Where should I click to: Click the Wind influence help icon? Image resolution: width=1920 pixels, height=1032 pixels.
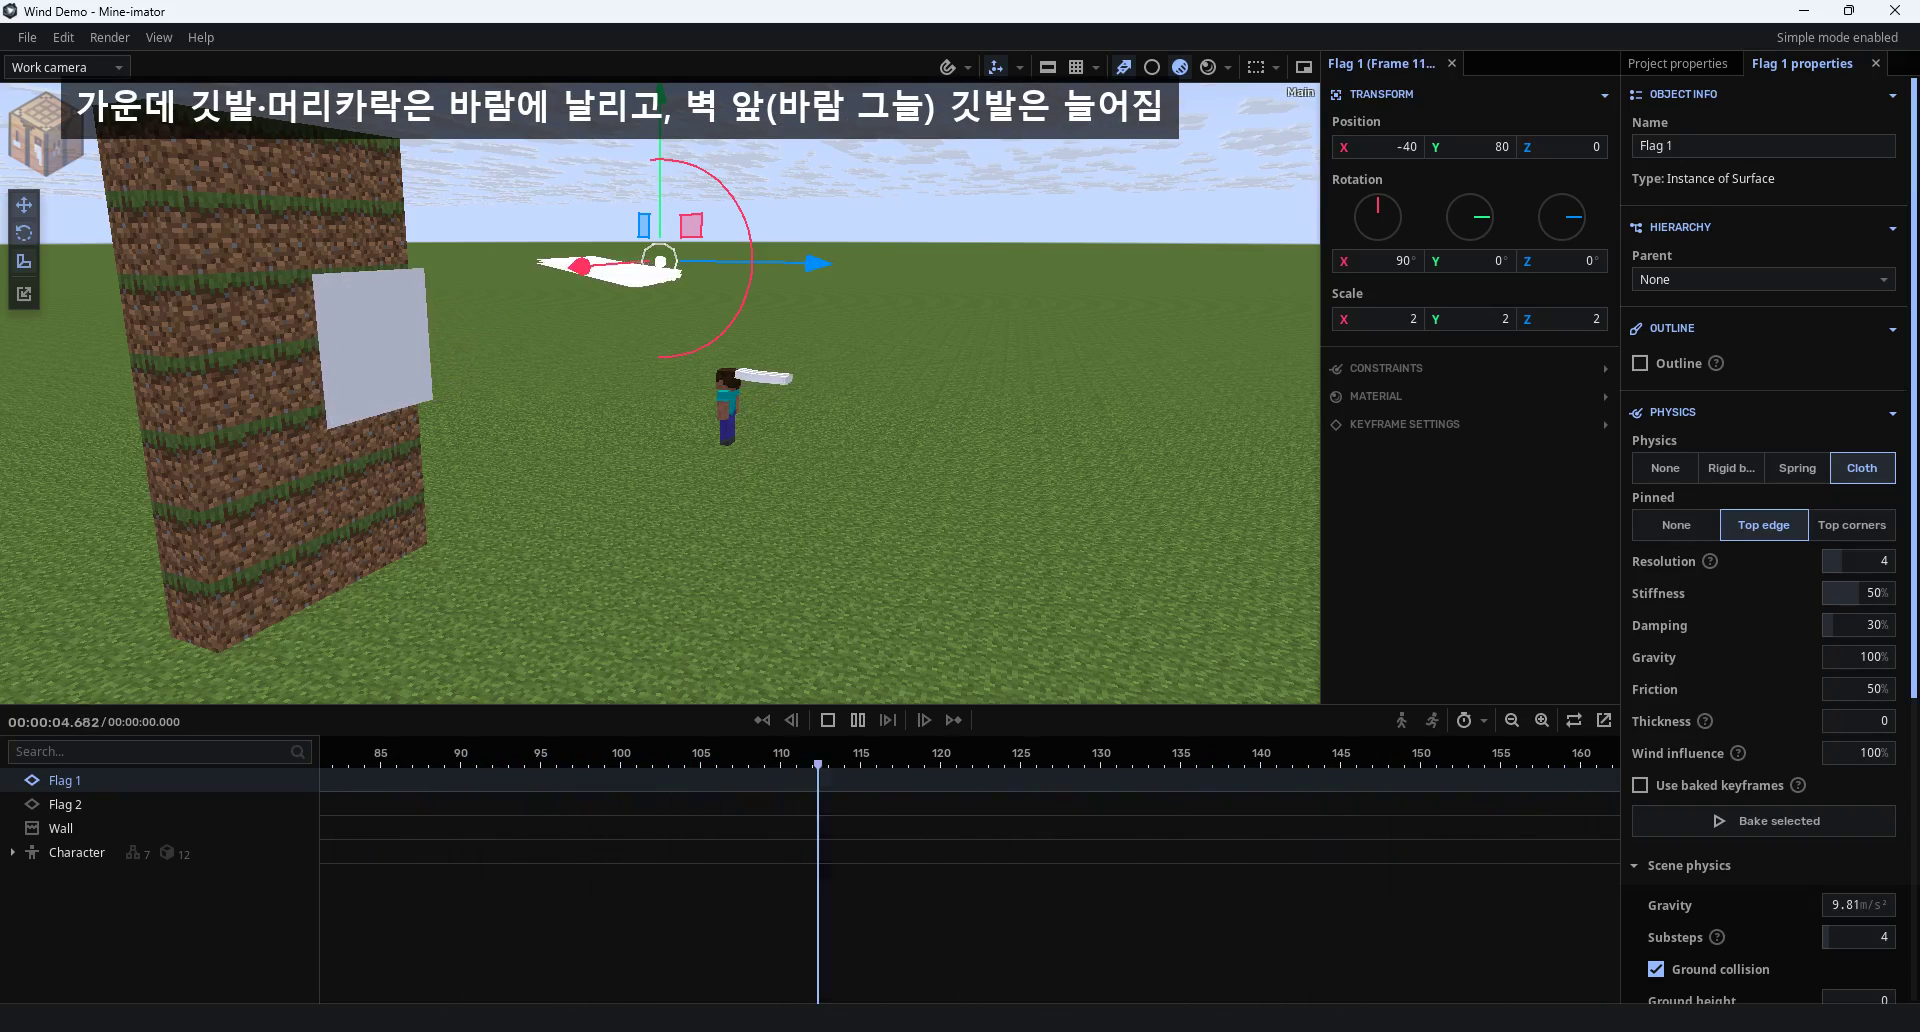click(x=1738, y=753)
